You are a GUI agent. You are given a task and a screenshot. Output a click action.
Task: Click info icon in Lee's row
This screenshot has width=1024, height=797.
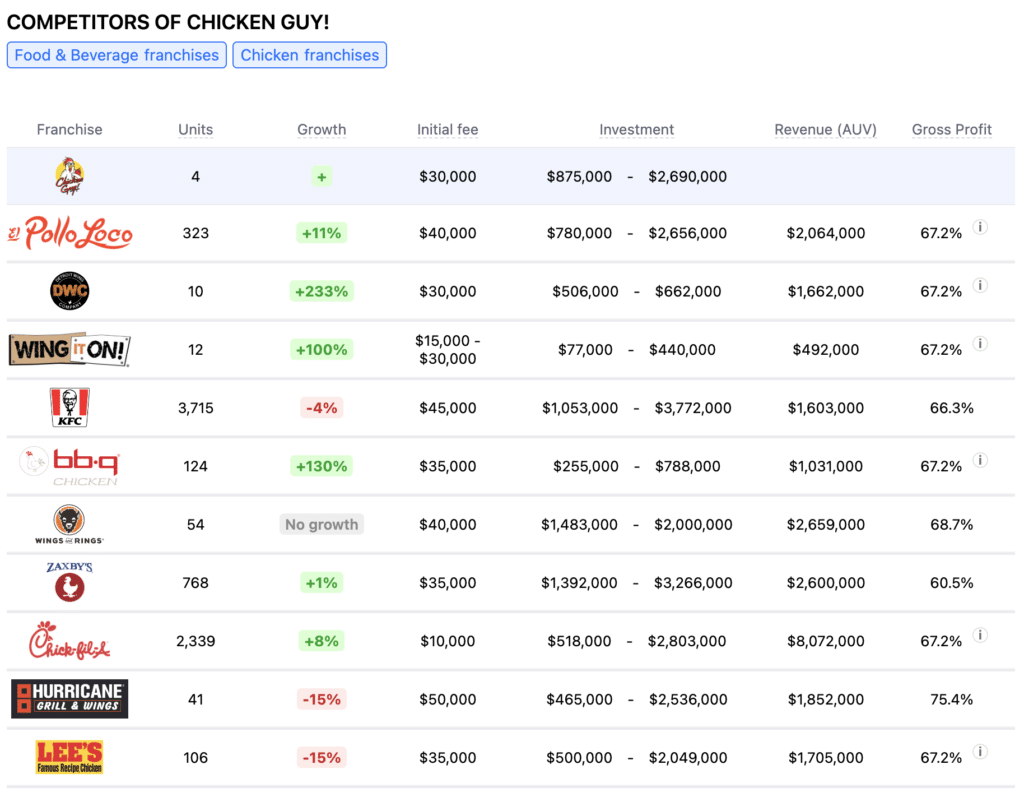pos(980,752)
